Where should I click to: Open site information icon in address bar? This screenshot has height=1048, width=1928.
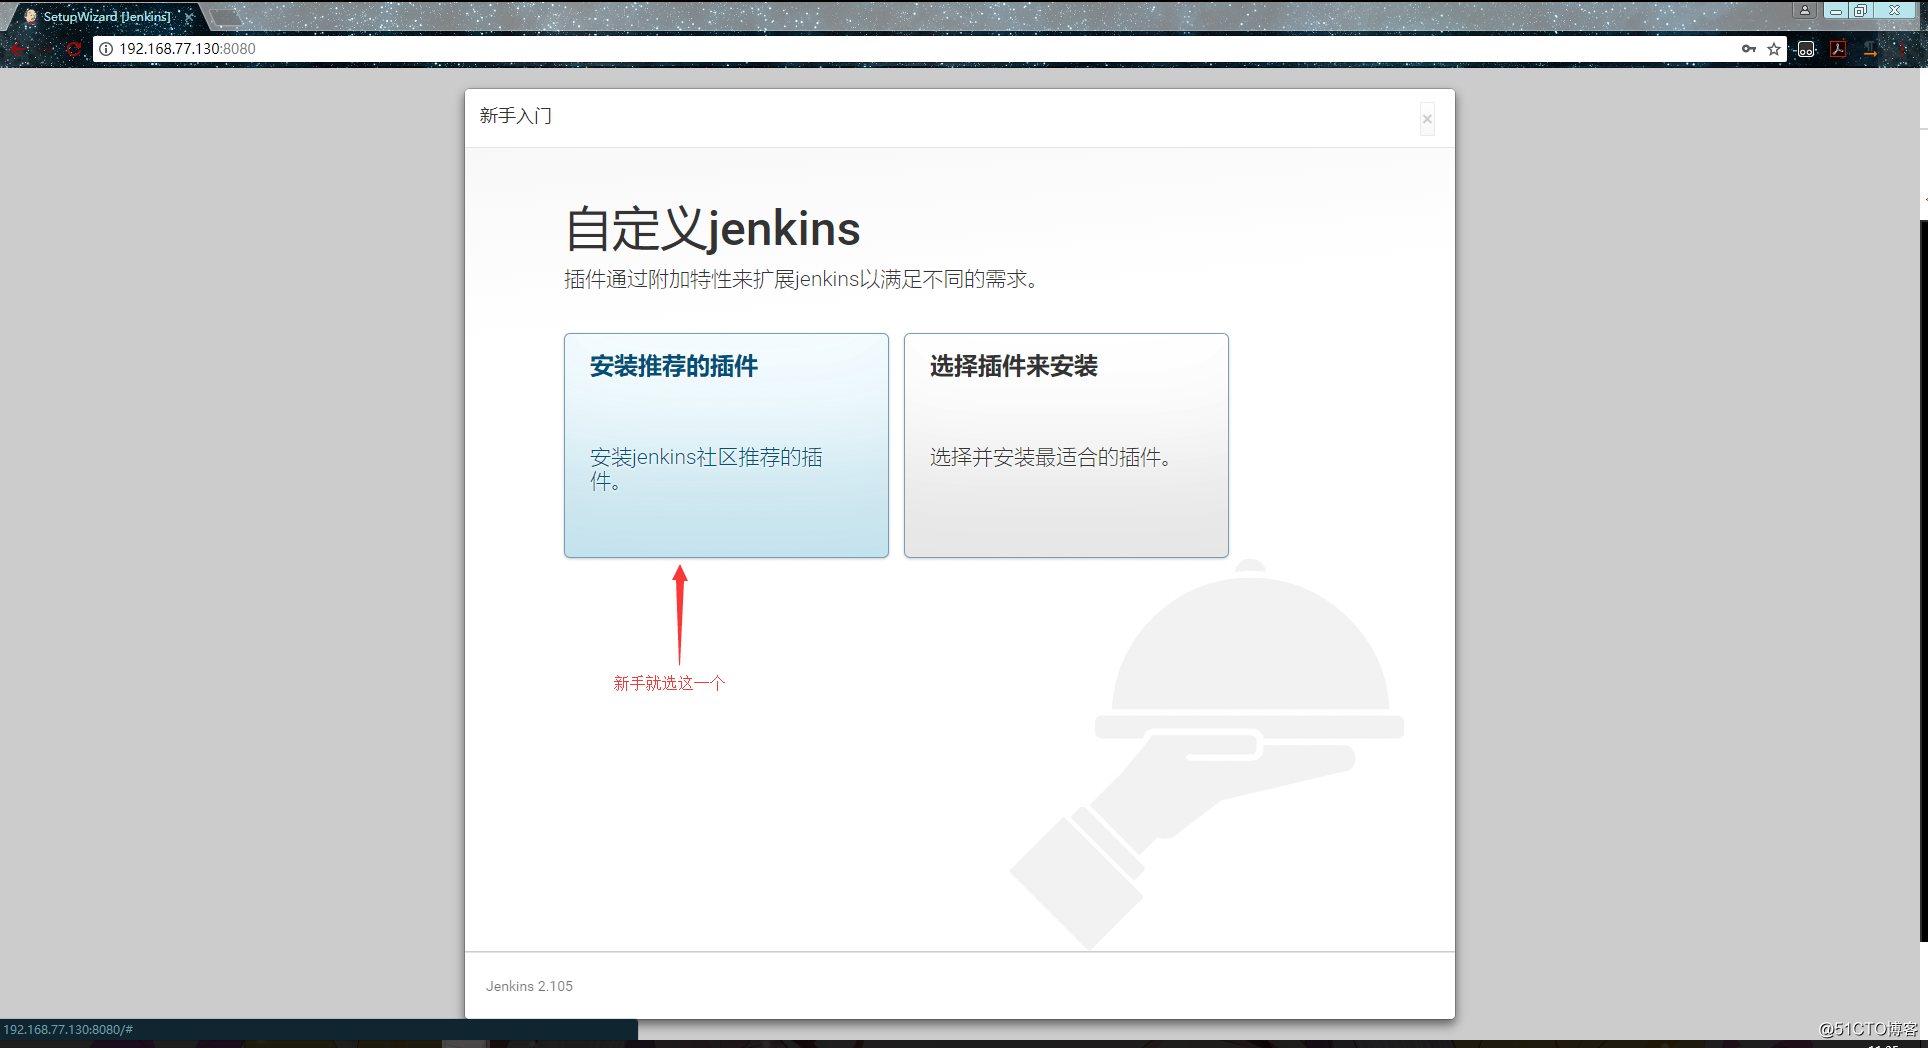(106, 48)
